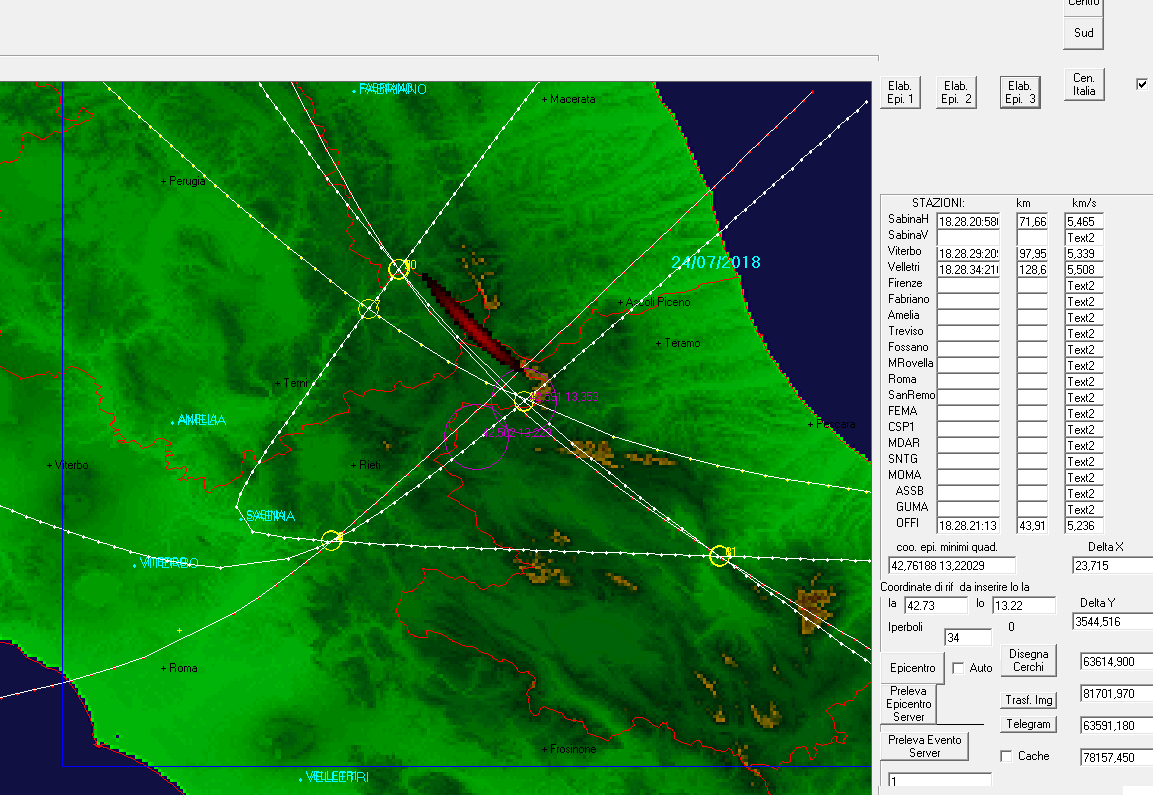Click Preleva Epicentro Server button
Screen dimensions: 1153x795
(908, 704)
